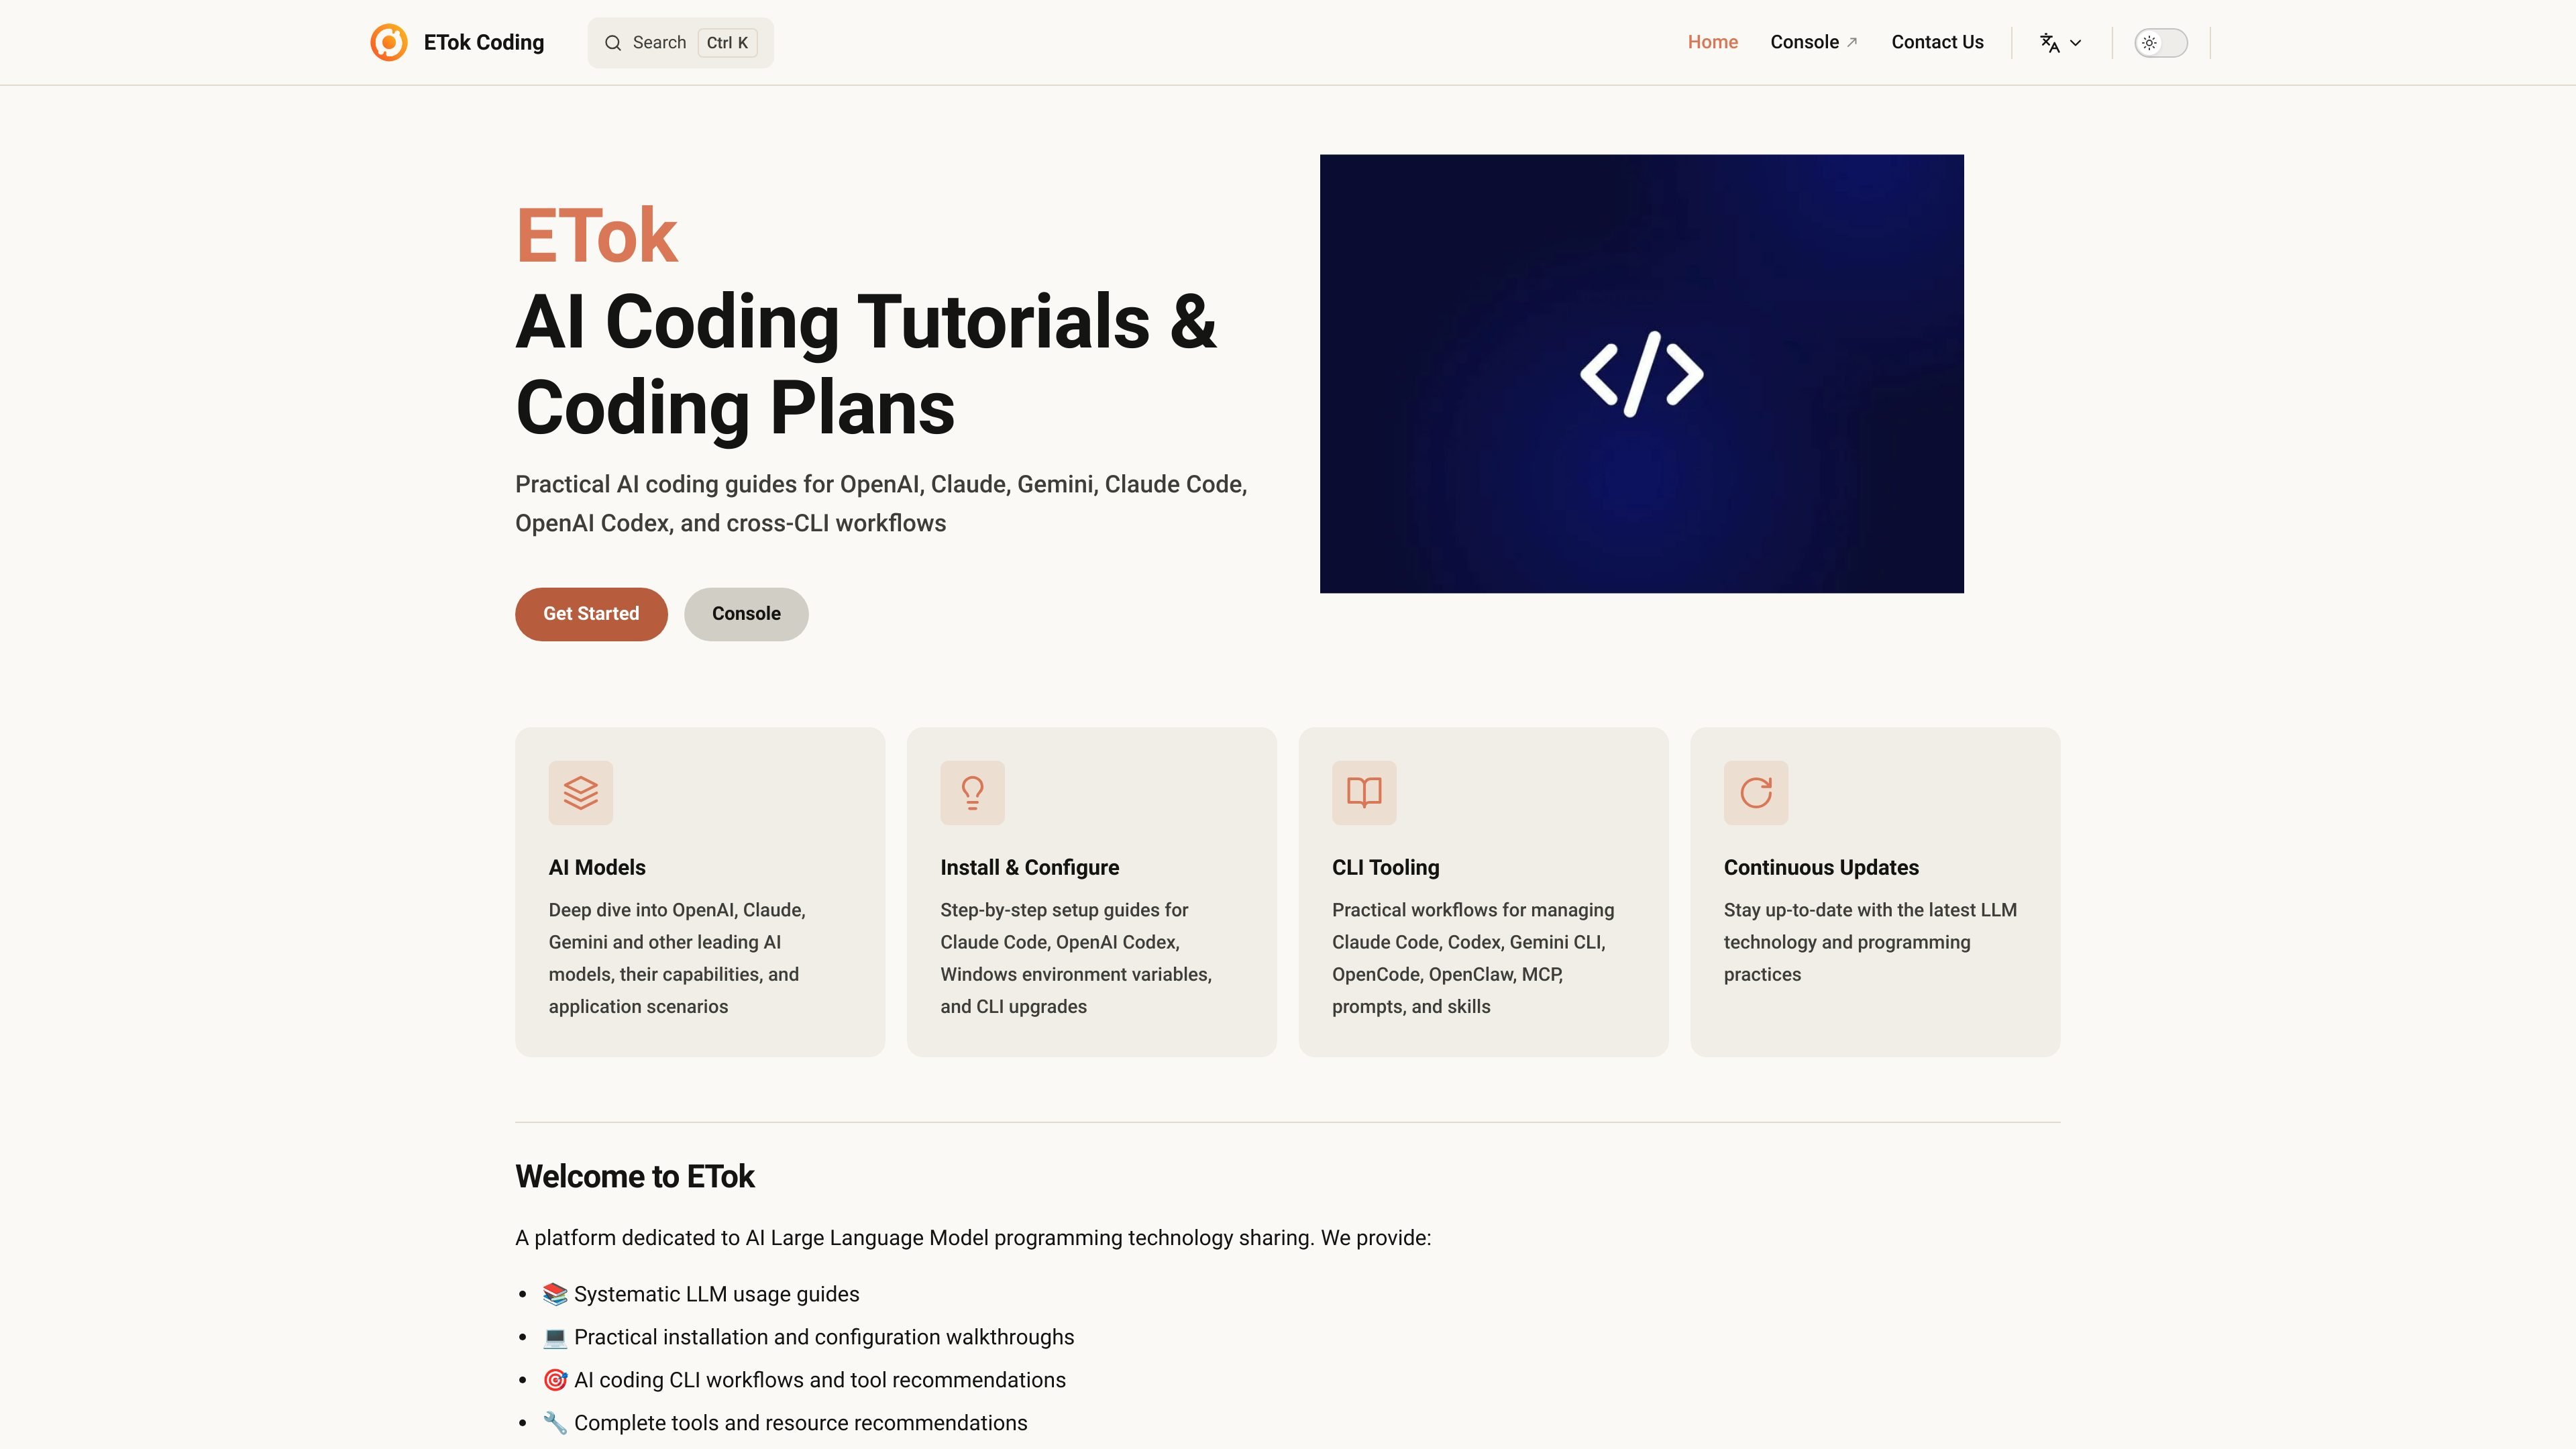Image resolution: width=2576 pixels, height=1449 pixels.
Task: Click the 'Deep dive into OpenAI, Claude' description
Action: [677, 958]
